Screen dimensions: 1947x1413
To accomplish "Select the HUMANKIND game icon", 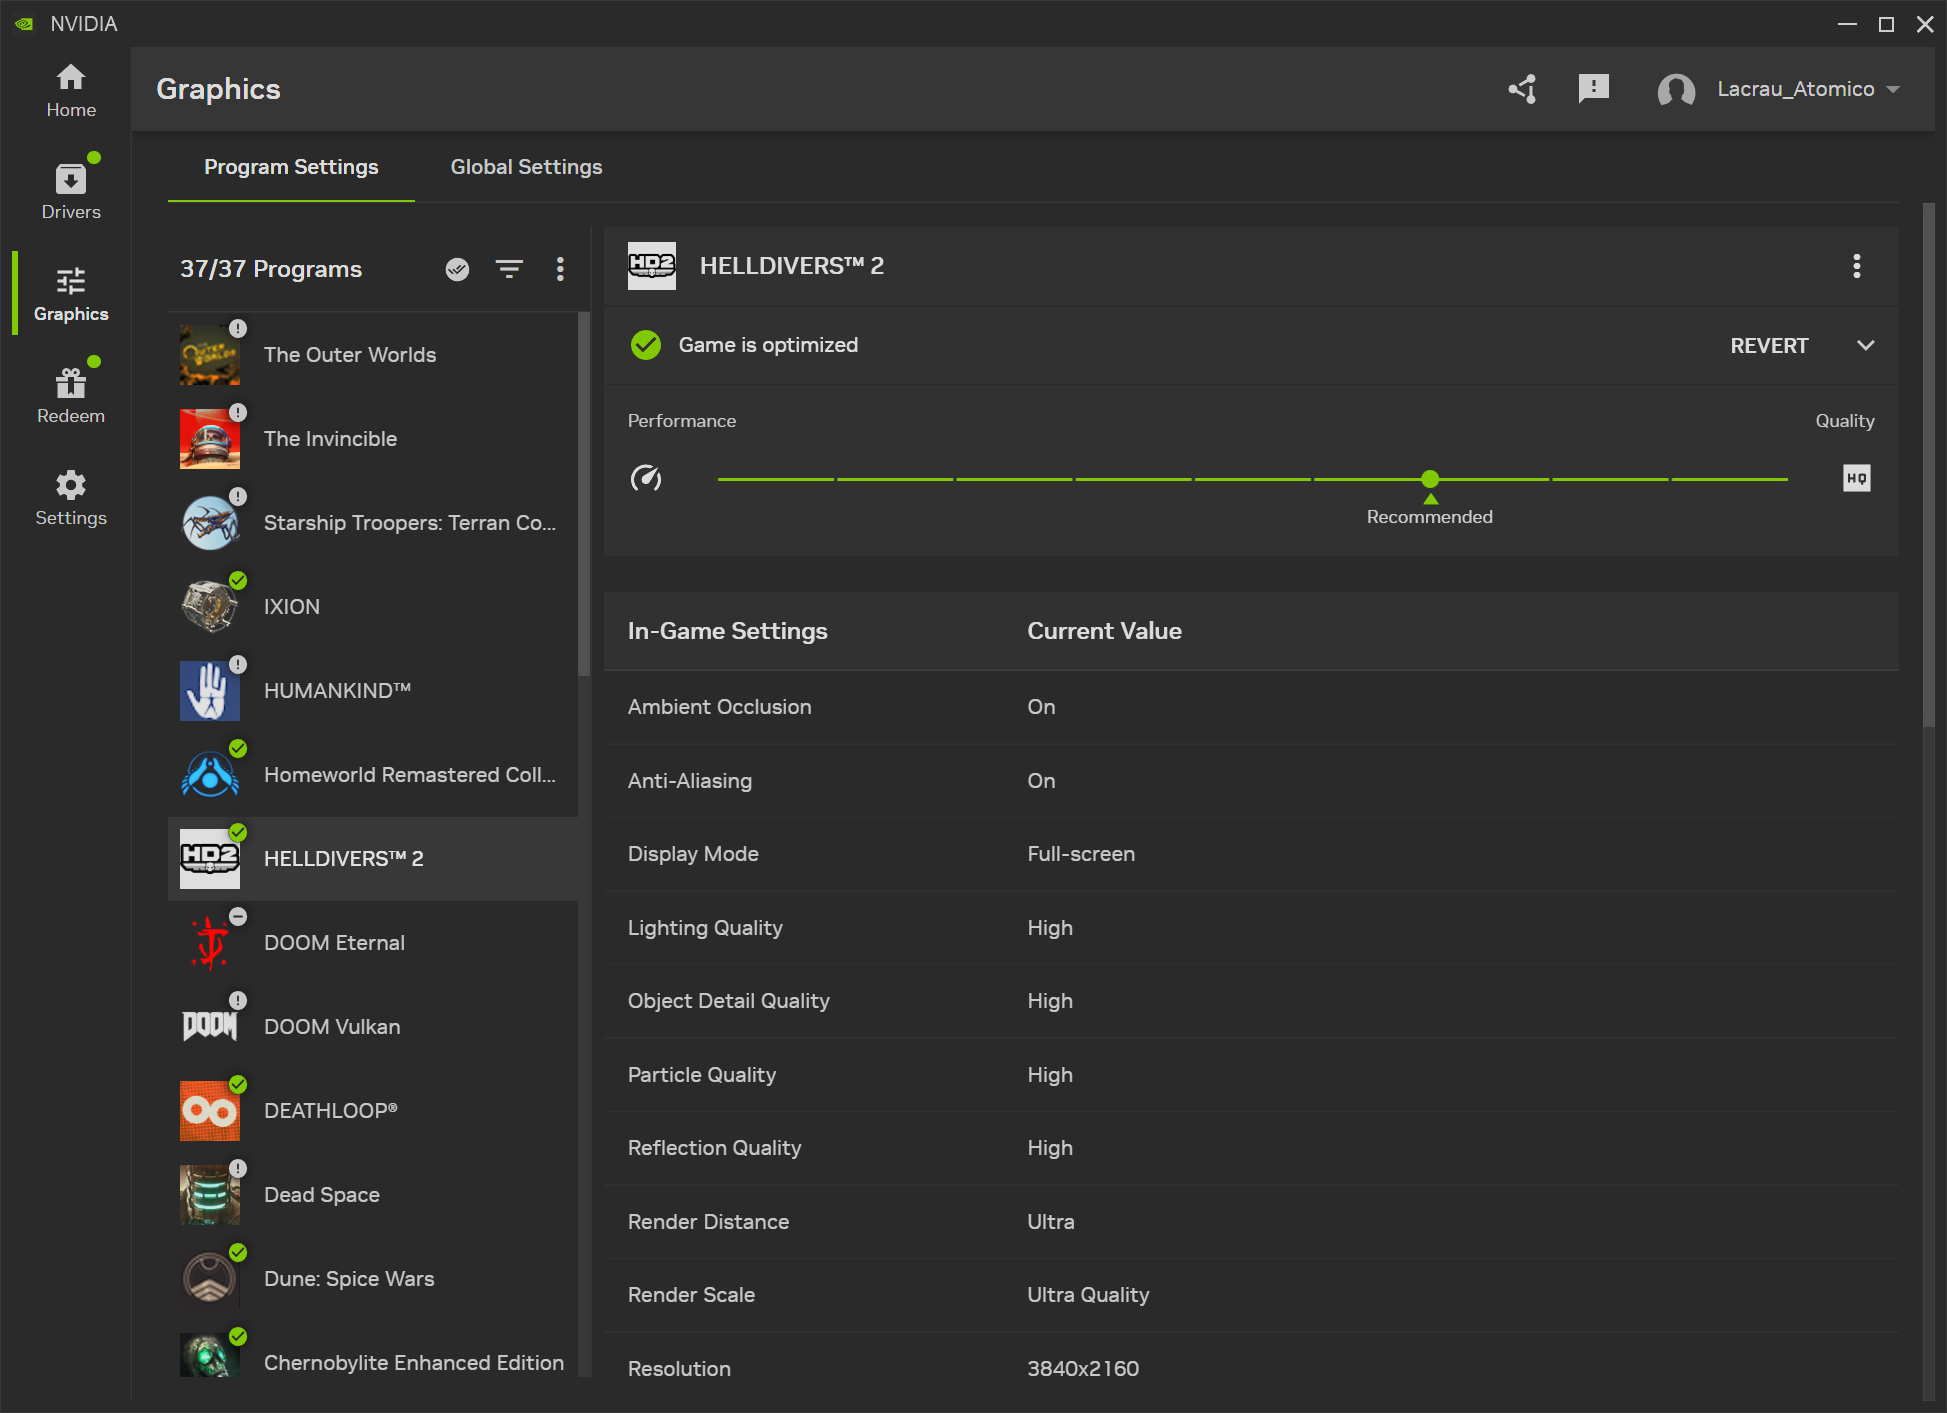I will 210,691.
